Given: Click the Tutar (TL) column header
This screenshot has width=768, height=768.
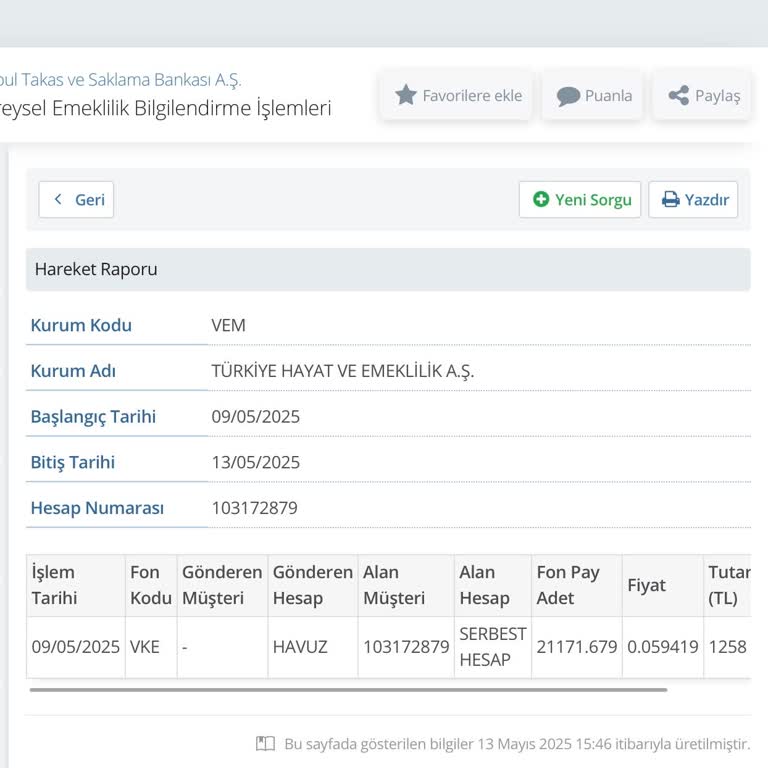Looking at the screenshot, I should pyautogui.click(x=727, y=585).
